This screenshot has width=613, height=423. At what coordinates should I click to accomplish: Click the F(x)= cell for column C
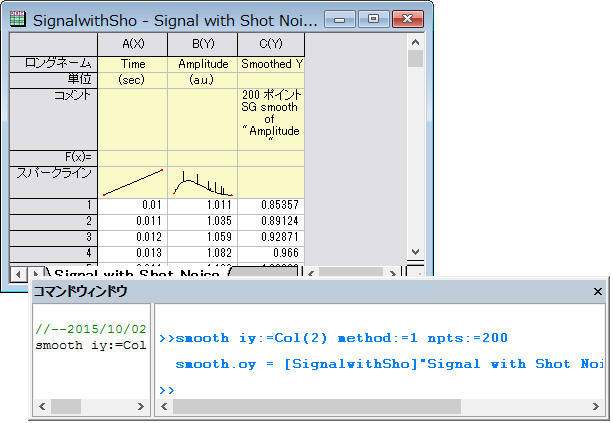pos(271,158)
